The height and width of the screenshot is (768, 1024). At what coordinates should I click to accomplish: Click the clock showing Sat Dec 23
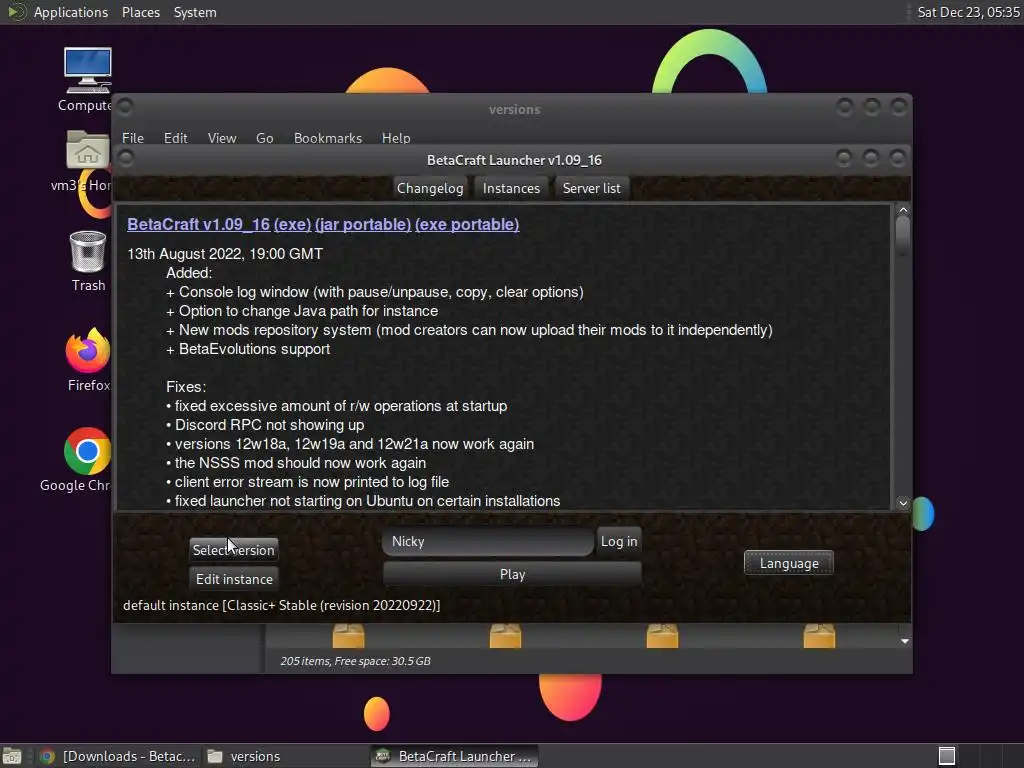click(967, 12)
